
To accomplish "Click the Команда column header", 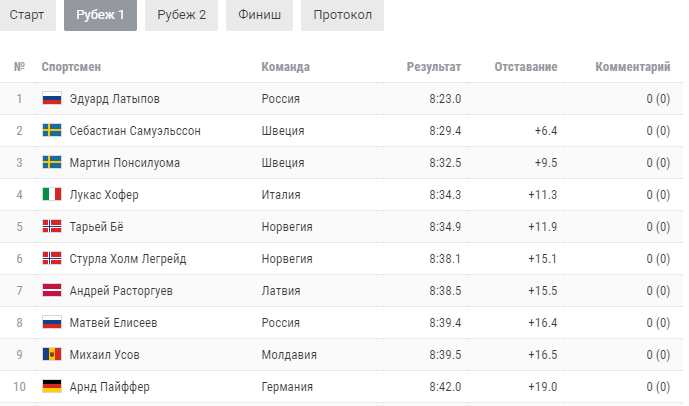I will click(x=286, y=67).
